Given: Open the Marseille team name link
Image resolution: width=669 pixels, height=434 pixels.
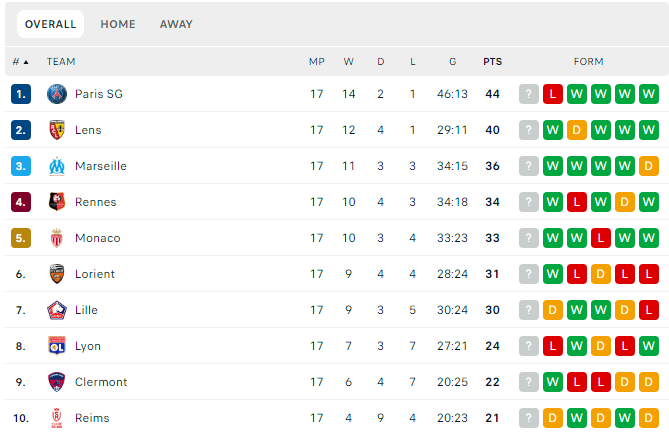Looking at the screenshot, I should (100, 166).
